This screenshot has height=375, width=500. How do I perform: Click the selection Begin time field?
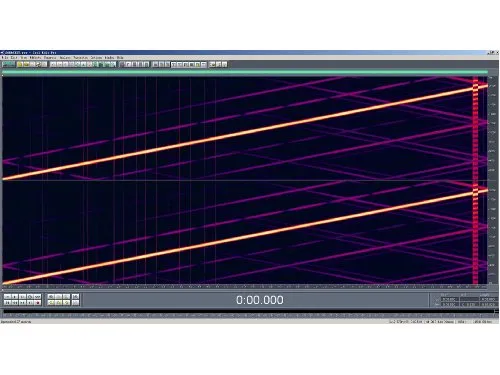pos(450,299)
